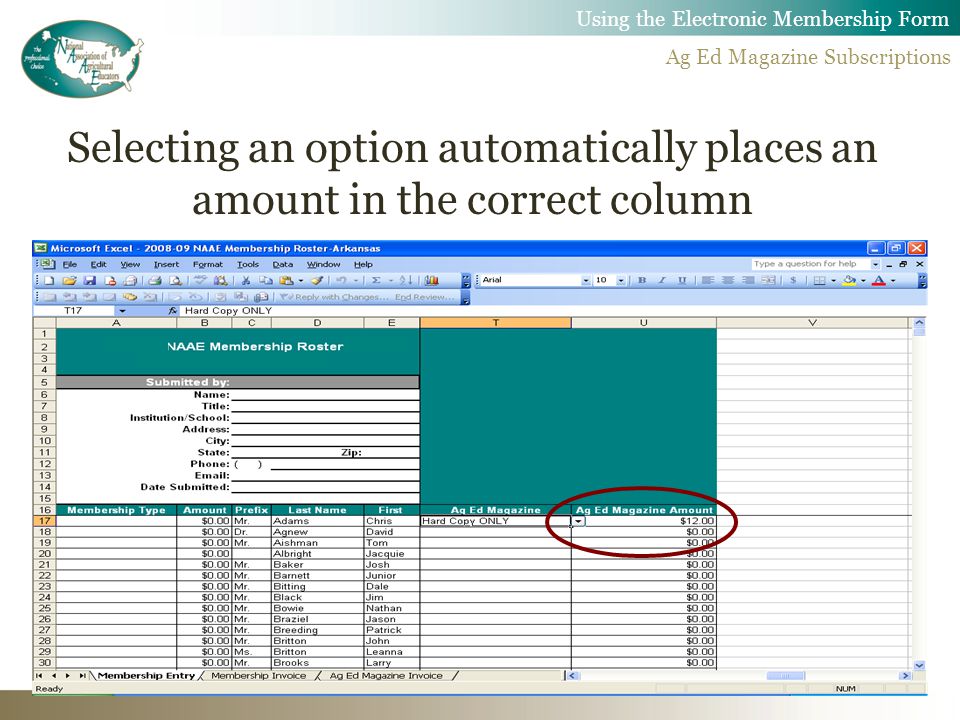Viewport: 960px width, 720px height.
Task: Open the cell T17 dropdown arrow for Ag Ed Magazine
Action: (x=579, y=521)
